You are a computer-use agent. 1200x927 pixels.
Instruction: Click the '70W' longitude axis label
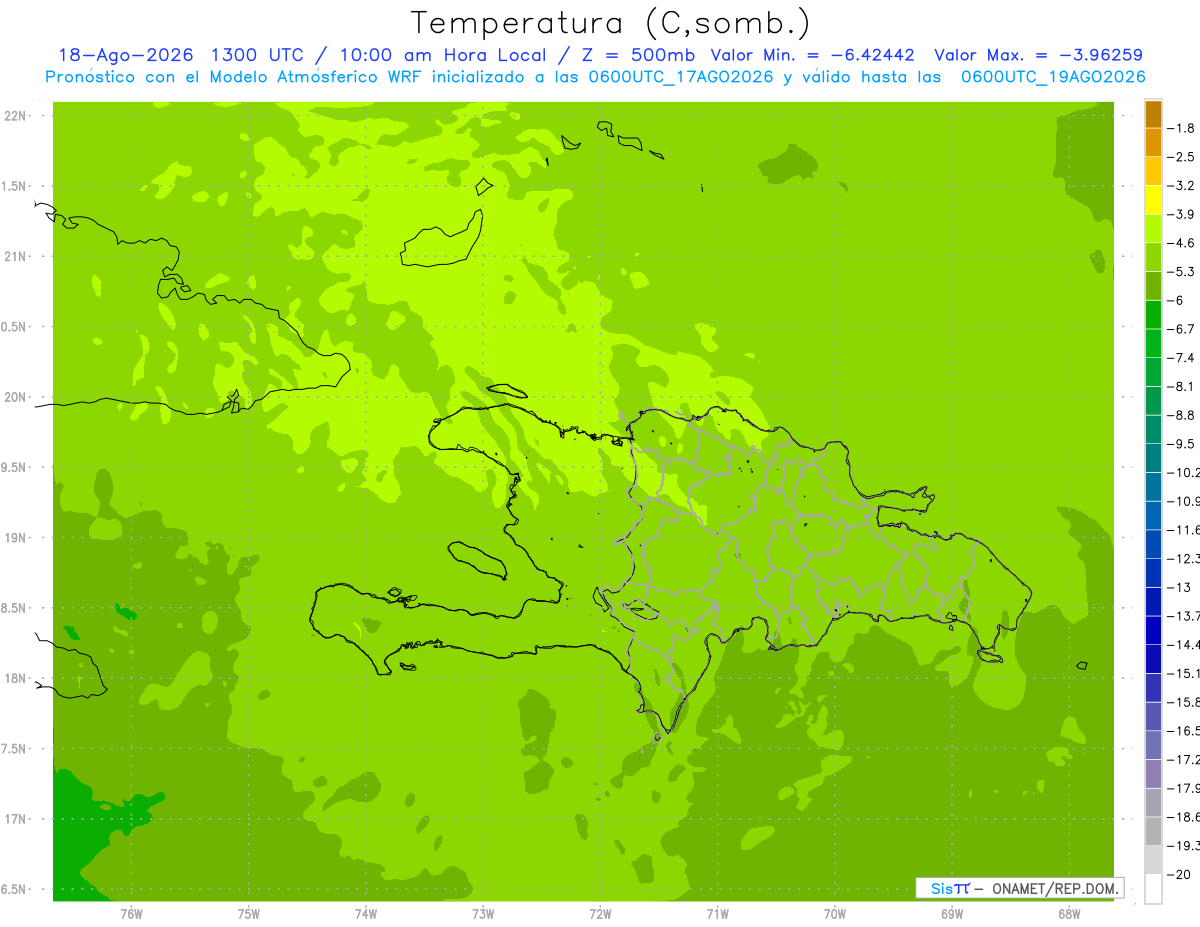point(835,913)
